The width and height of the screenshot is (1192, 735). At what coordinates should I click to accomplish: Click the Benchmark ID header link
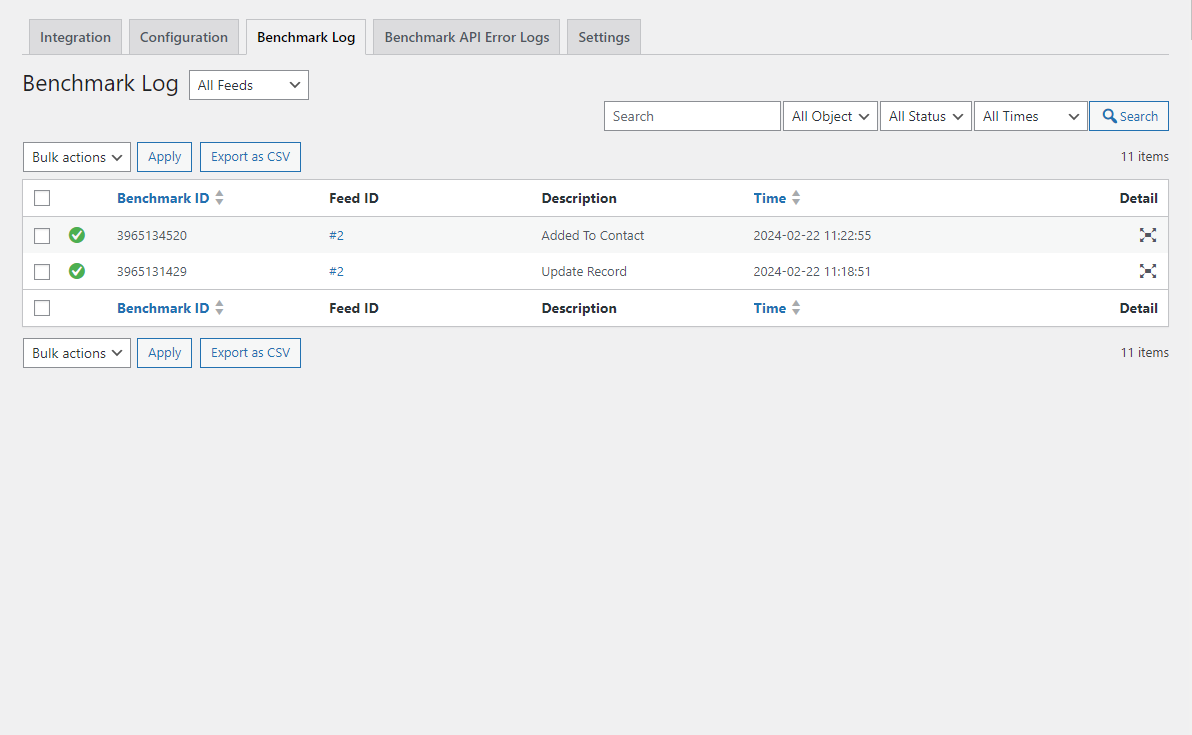163,198
